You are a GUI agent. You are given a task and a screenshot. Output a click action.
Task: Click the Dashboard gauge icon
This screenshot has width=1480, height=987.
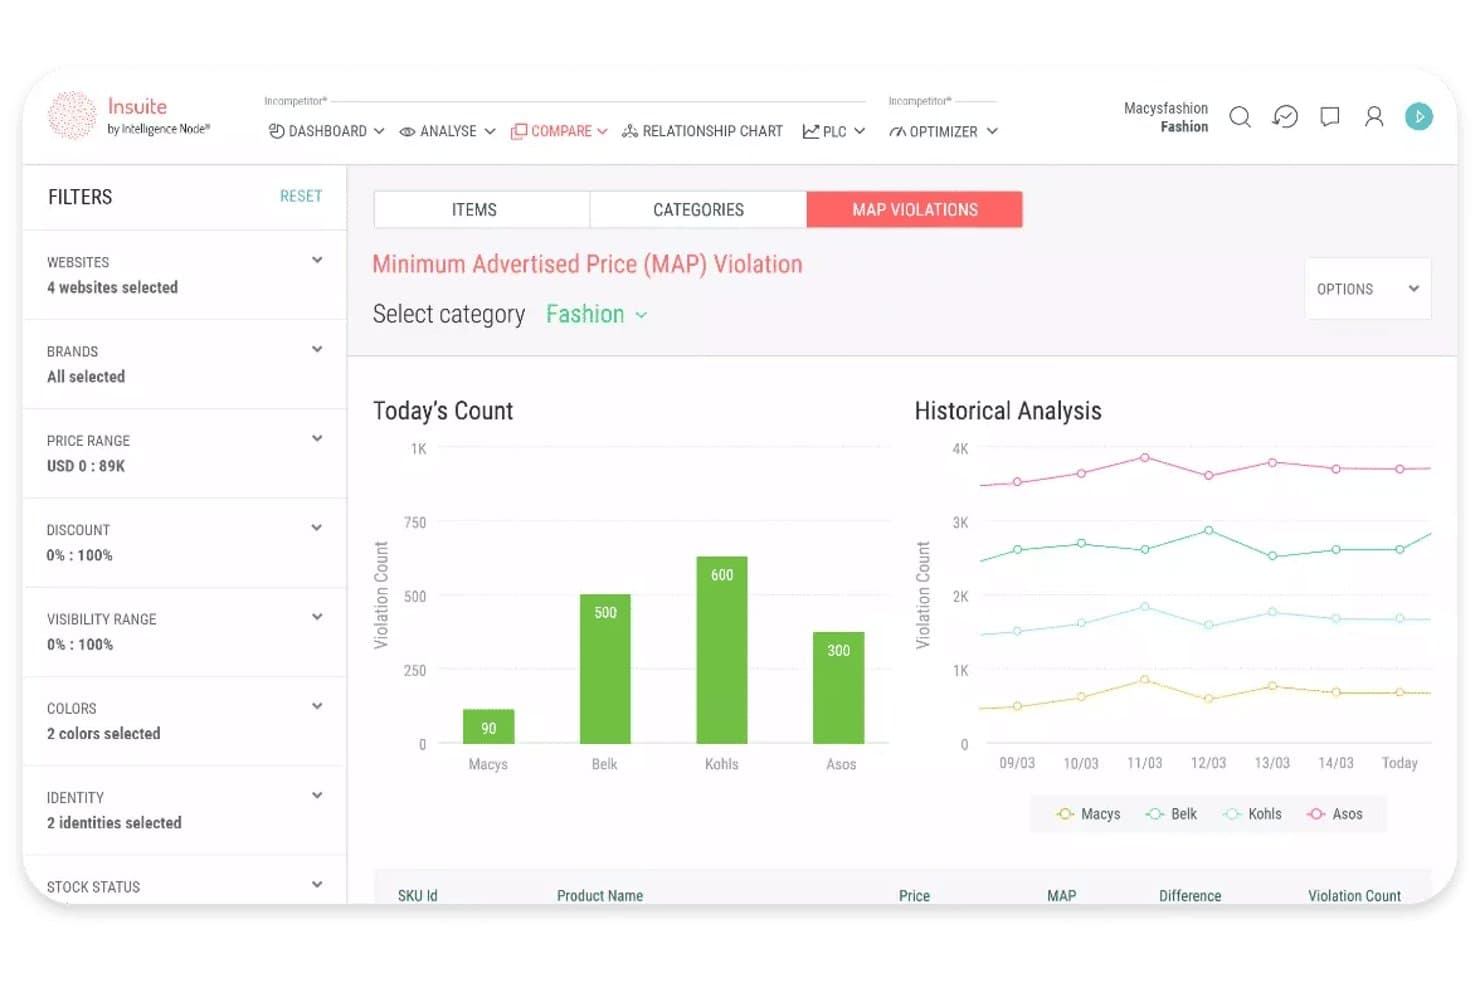[x=277, y=131]
